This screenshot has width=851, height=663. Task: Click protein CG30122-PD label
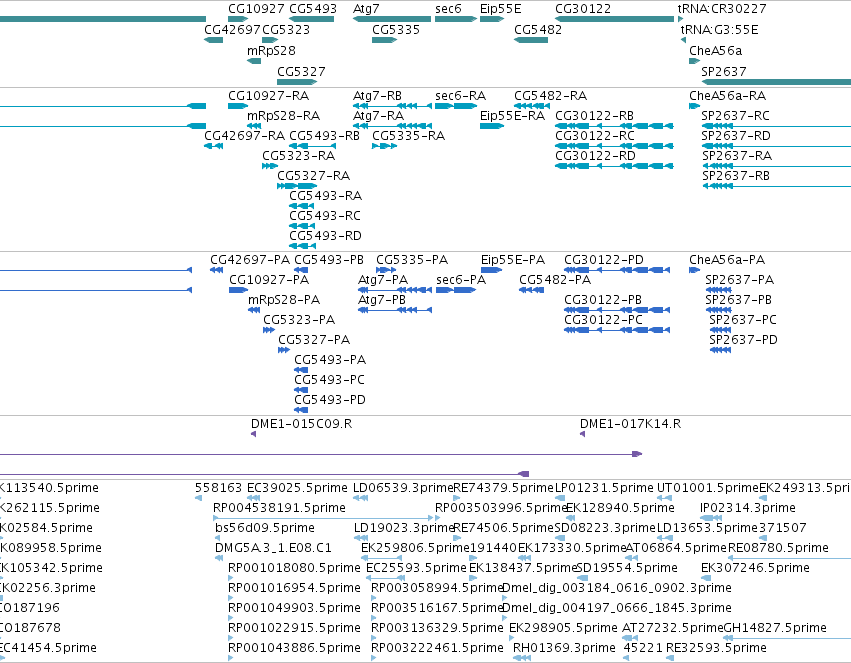pos(604,260)
